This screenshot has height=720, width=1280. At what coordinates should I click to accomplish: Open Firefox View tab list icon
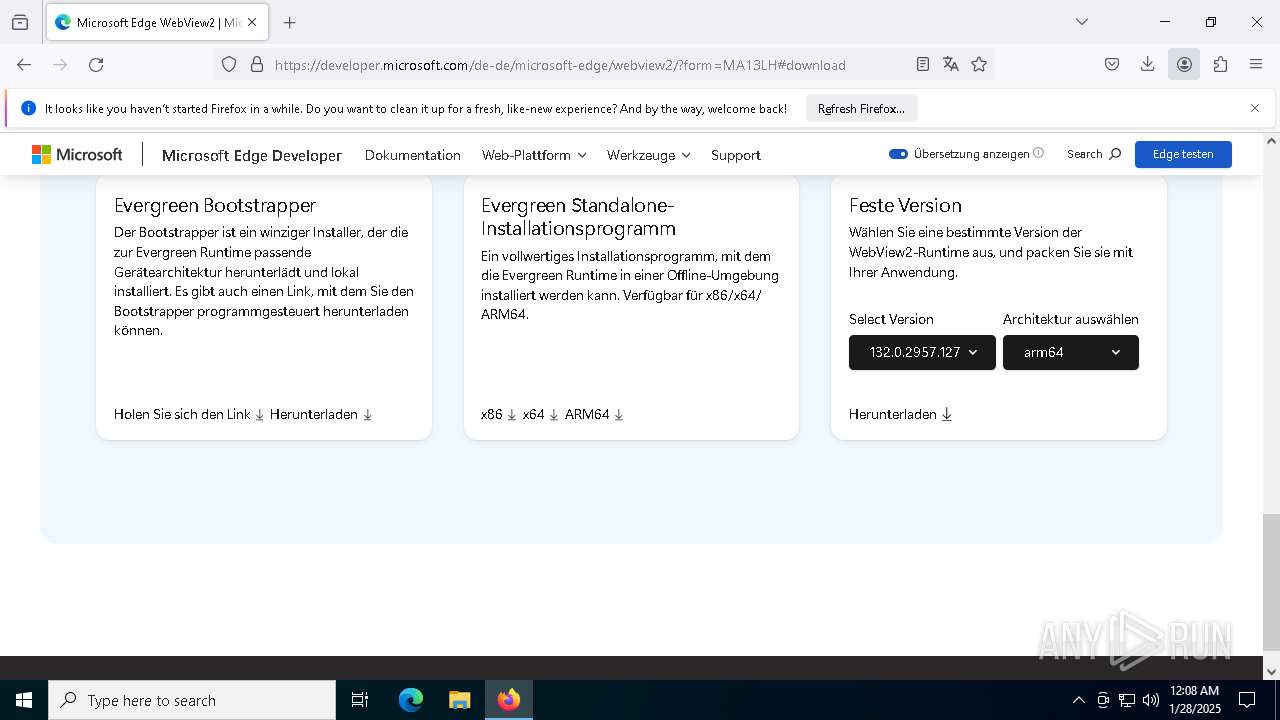pos(20,22)
